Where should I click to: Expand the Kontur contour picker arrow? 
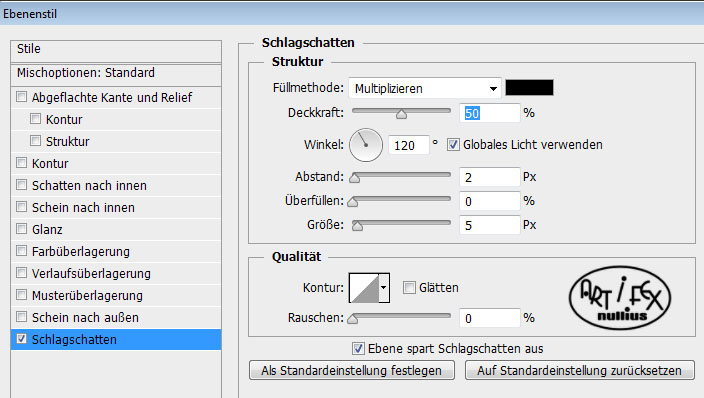point(384,288)
